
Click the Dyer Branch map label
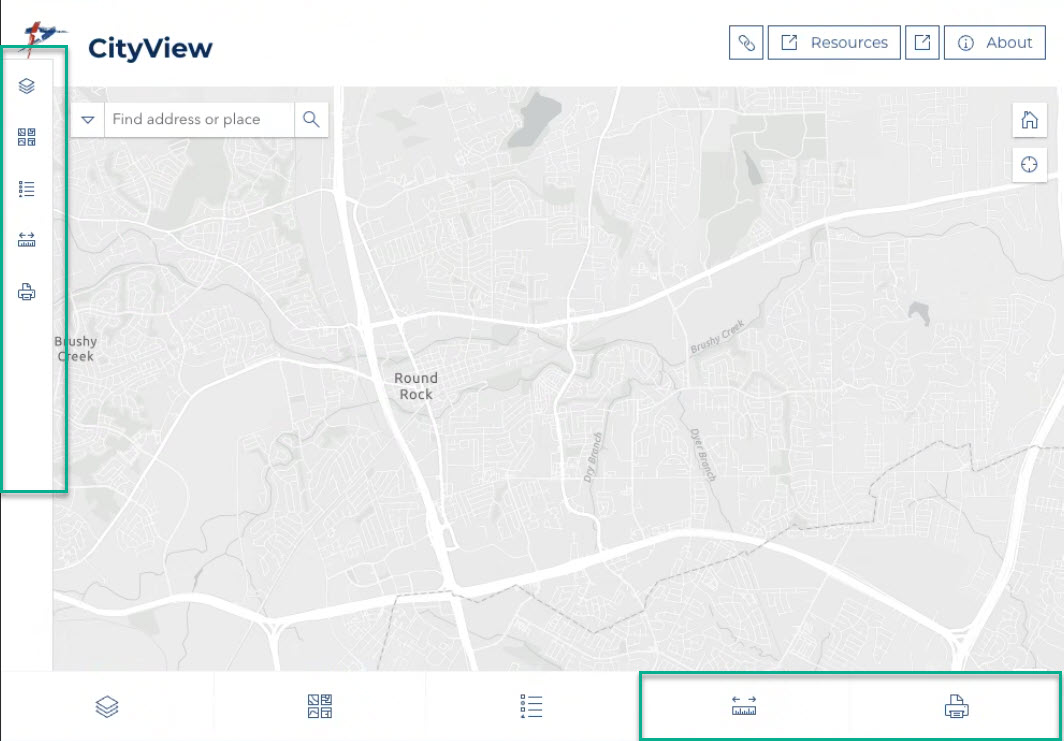pos(703,455)
